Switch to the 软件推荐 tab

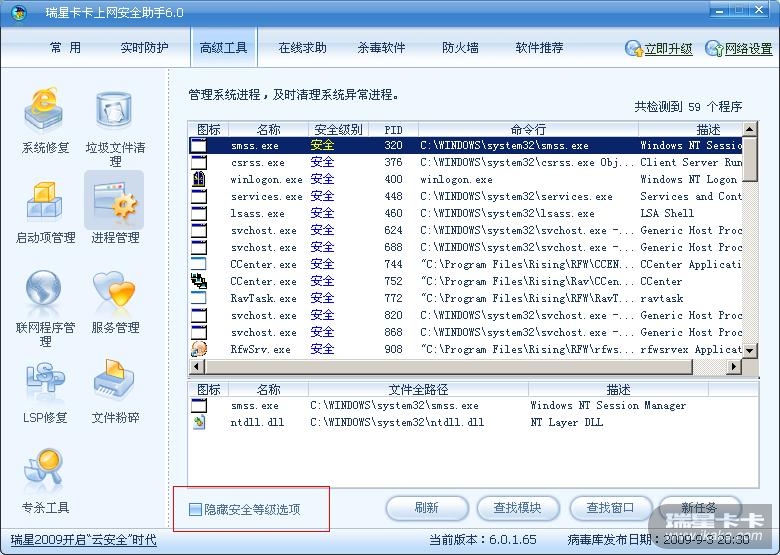pyautogui.click(x=539, y=48)
